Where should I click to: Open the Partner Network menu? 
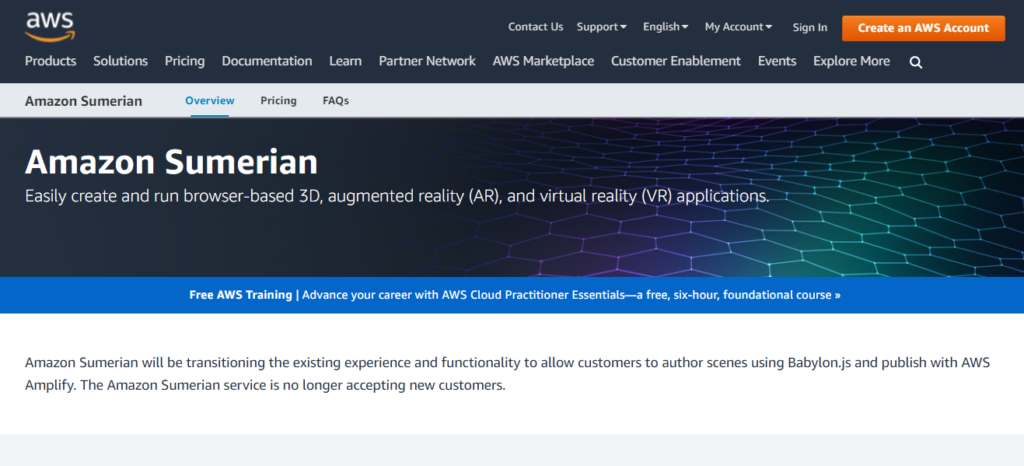[427, 61]
